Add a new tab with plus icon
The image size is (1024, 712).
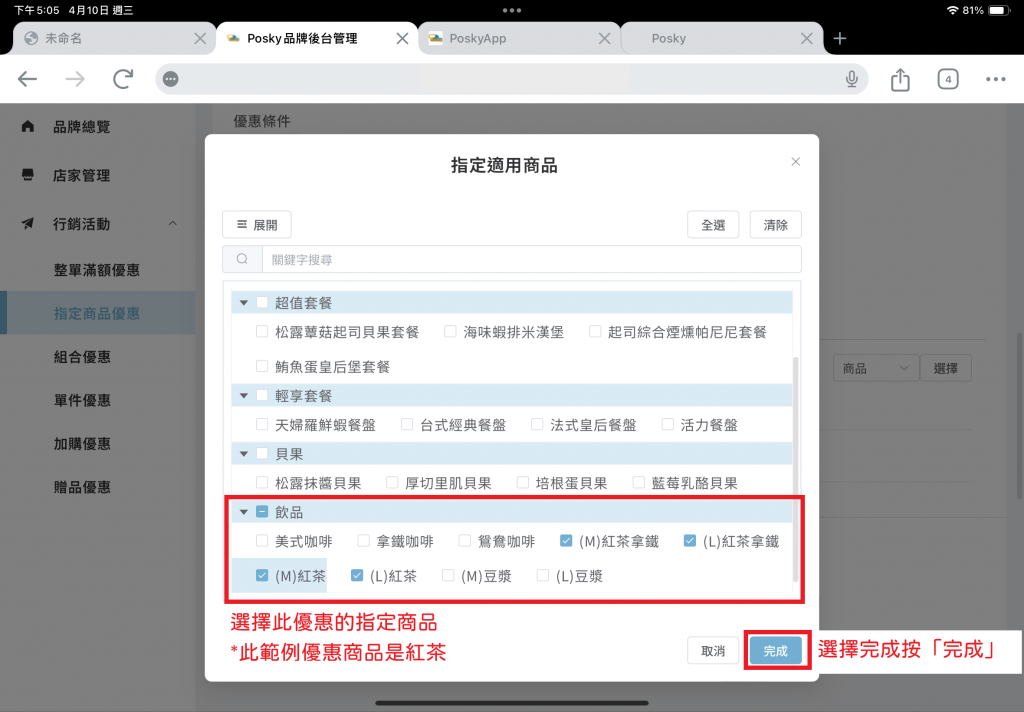tap(840, 39)
